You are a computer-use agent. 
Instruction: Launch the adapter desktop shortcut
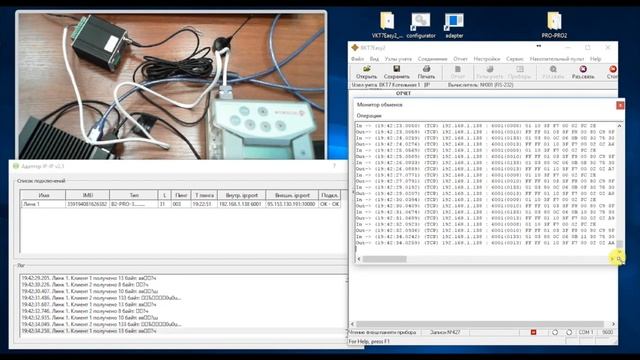[454, 24]
